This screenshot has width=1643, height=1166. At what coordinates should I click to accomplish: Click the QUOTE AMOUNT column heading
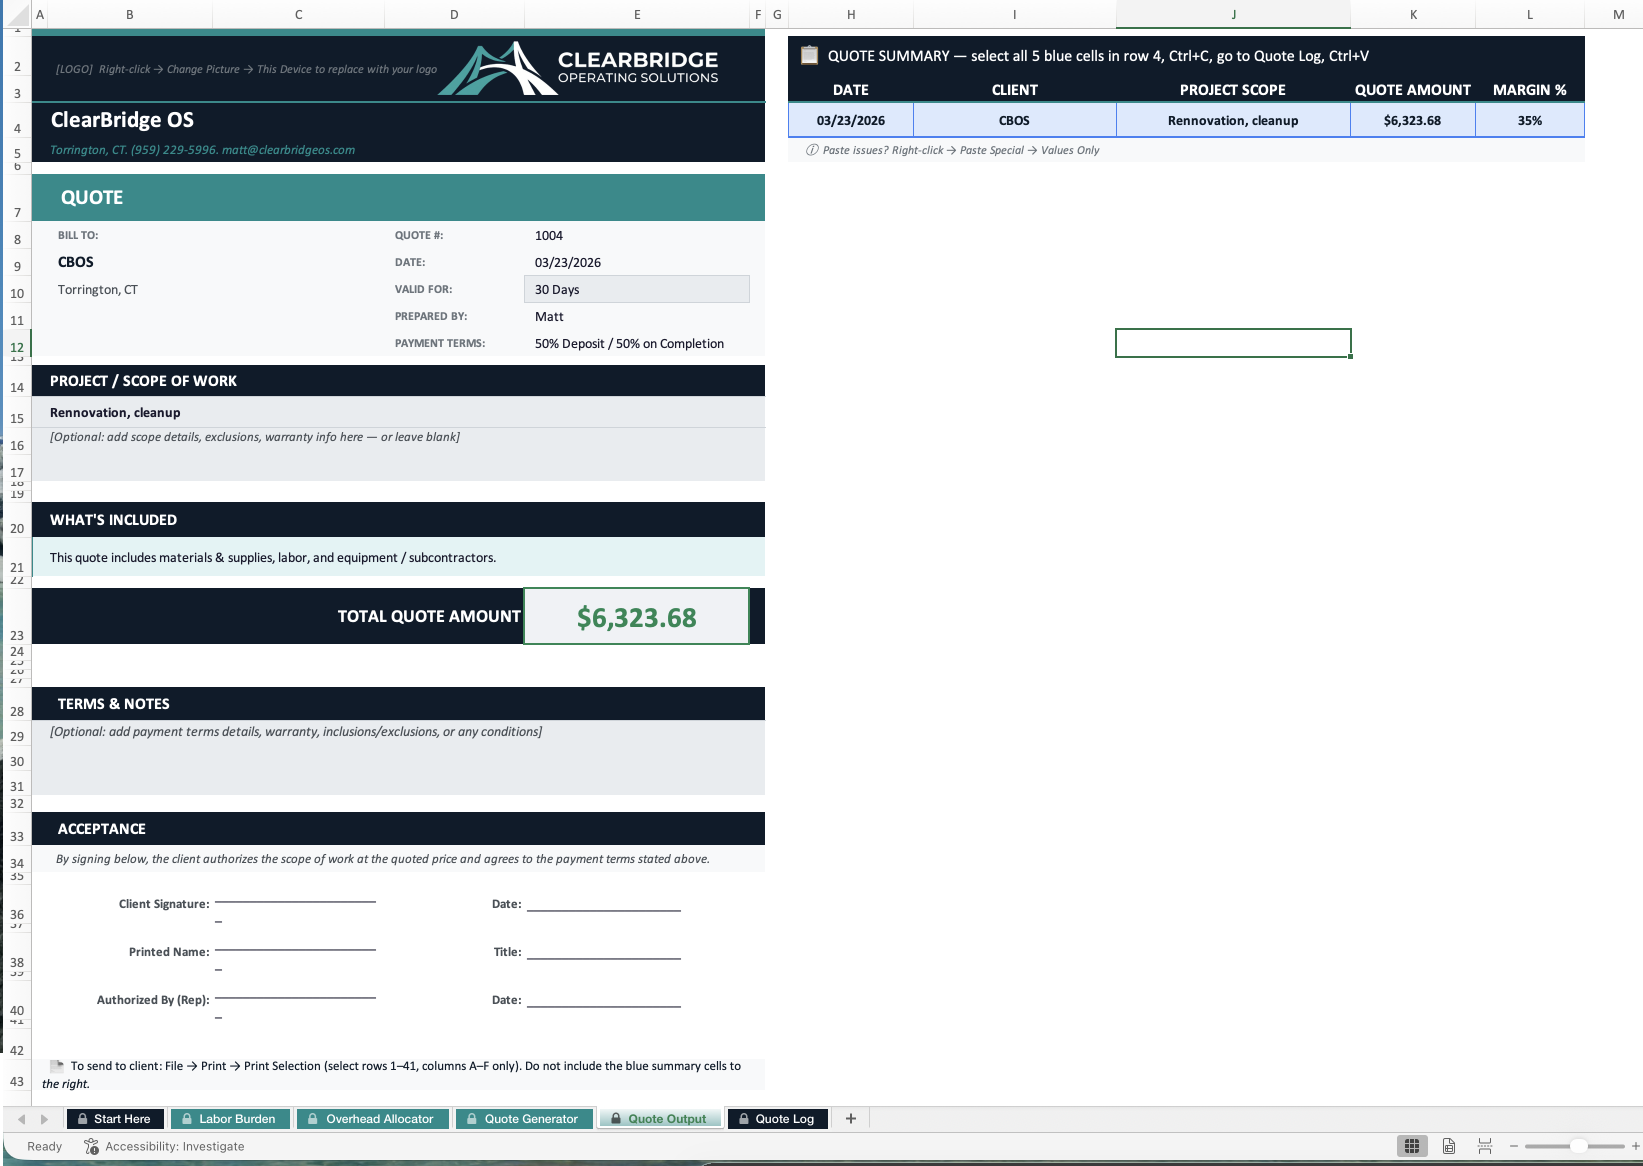pos(1412,90)
